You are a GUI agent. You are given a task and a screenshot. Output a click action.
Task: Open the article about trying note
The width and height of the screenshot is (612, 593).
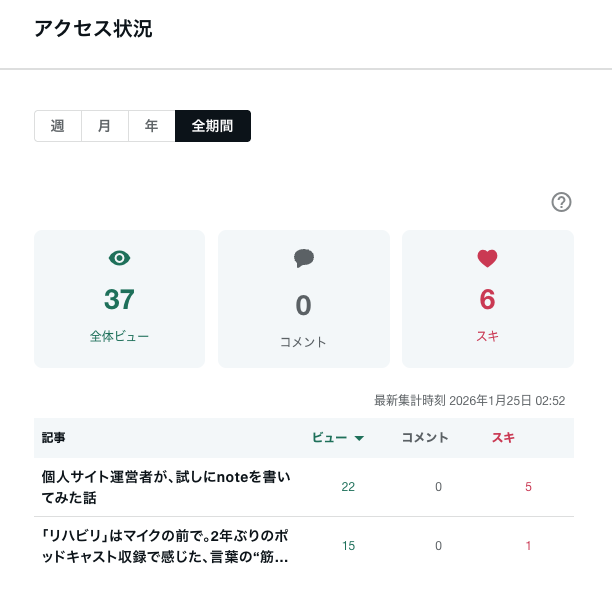pos(166,487)
